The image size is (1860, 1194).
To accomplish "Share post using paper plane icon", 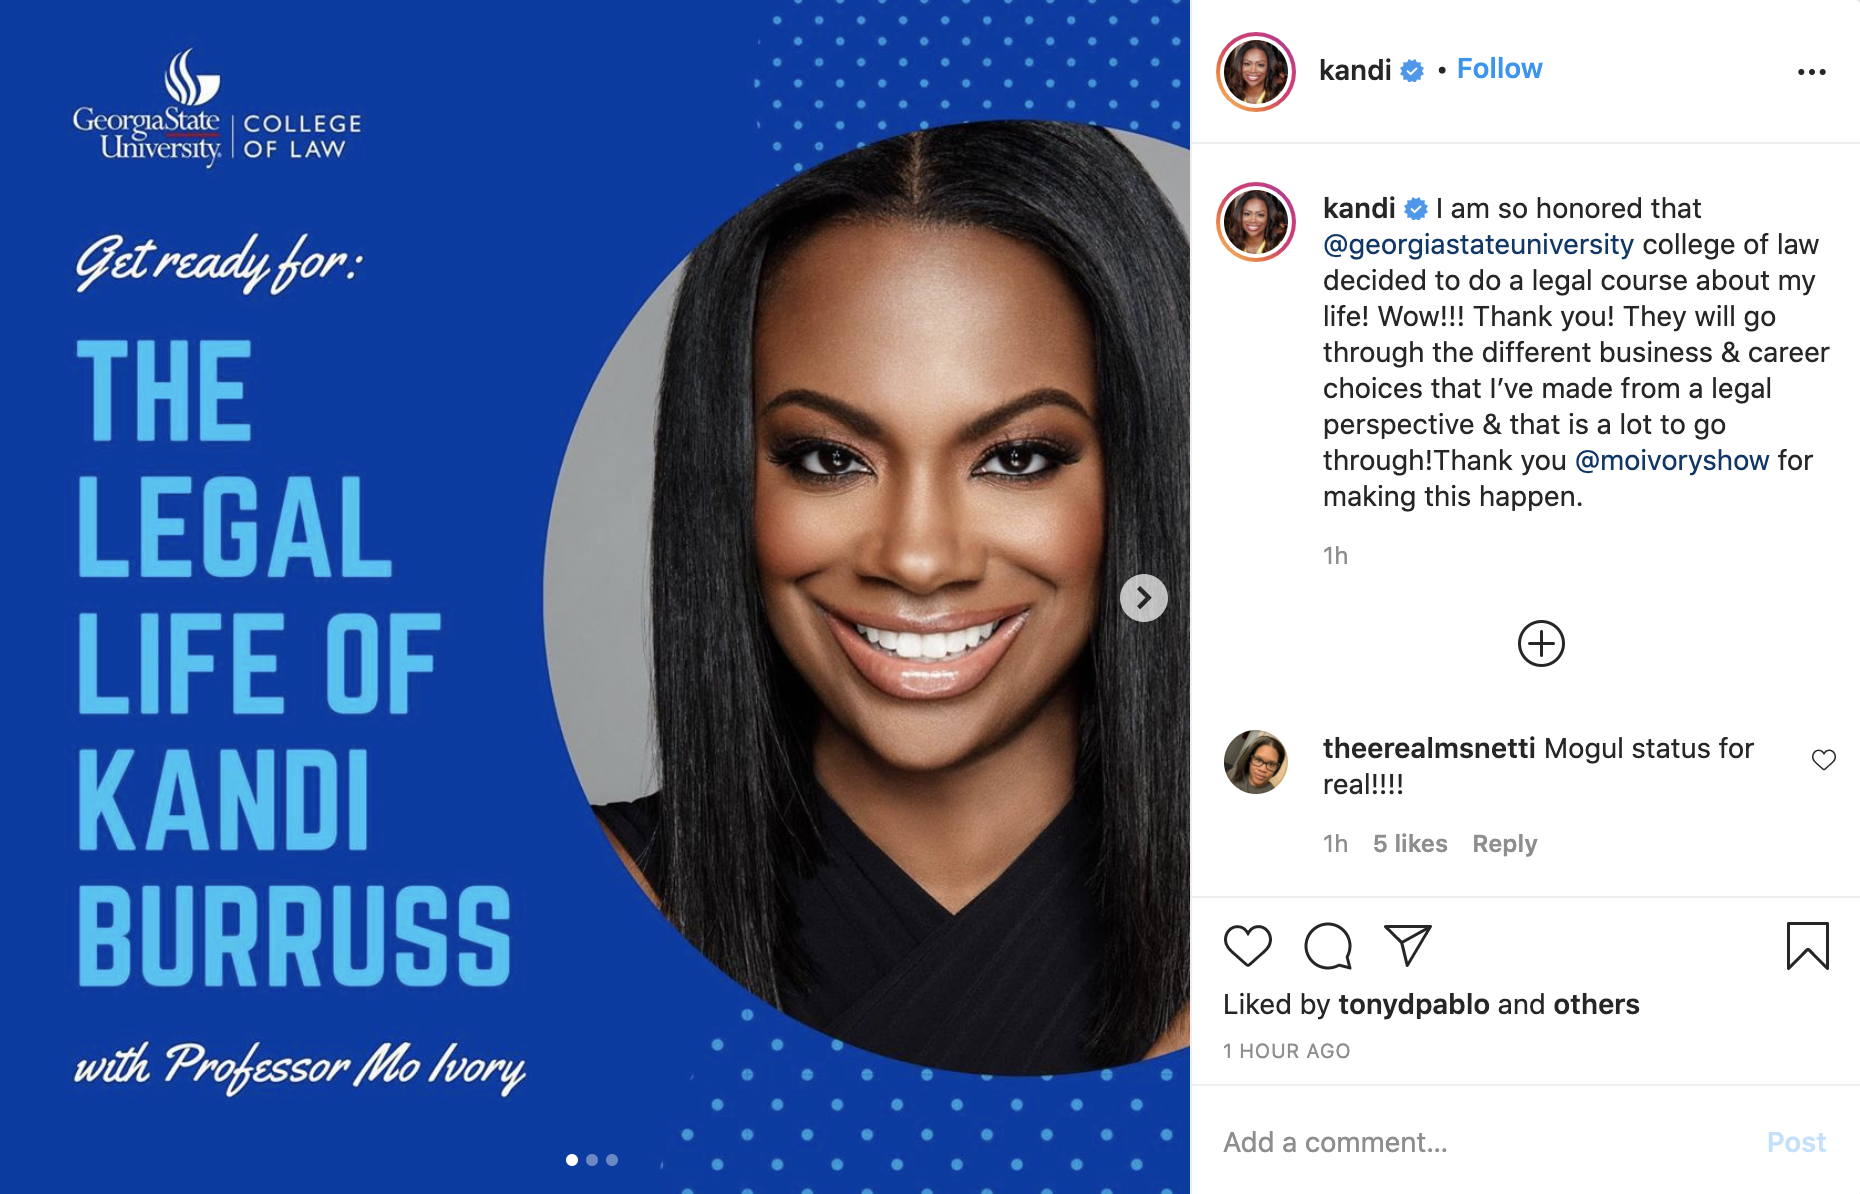I will [1408, 945].
